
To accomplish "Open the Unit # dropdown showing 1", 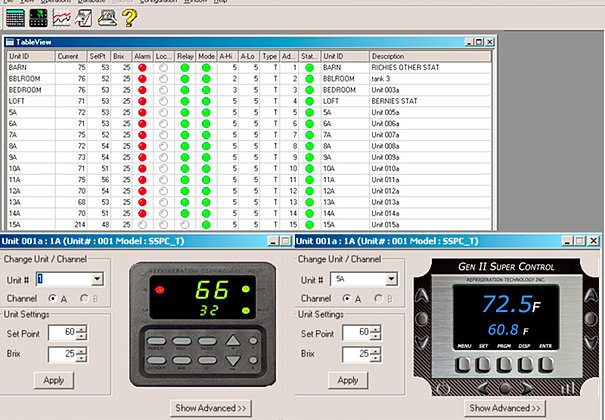I will pyautogui.click(x=97, y=279).
